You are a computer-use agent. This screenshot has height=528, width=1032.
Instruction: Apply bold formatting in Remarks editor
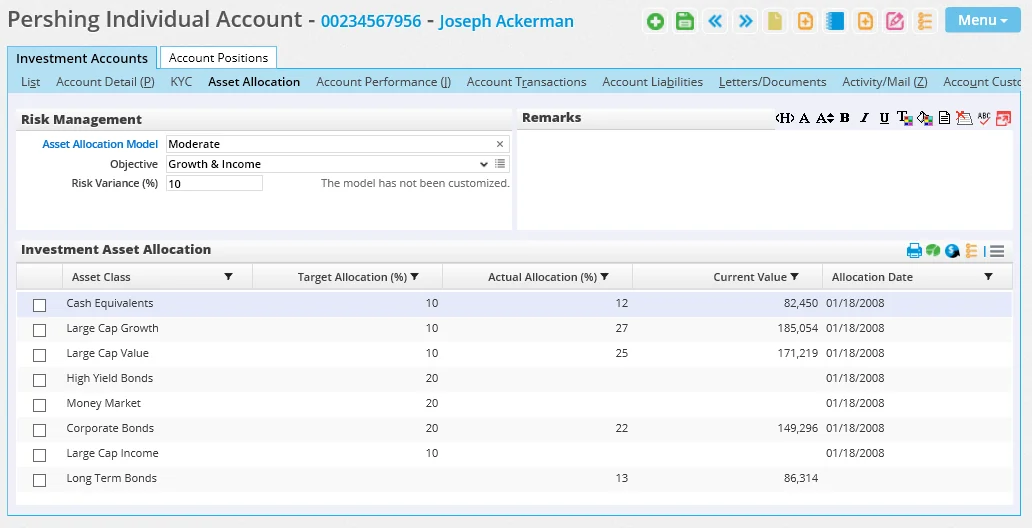pyautogui.click(x=845, y=118)
